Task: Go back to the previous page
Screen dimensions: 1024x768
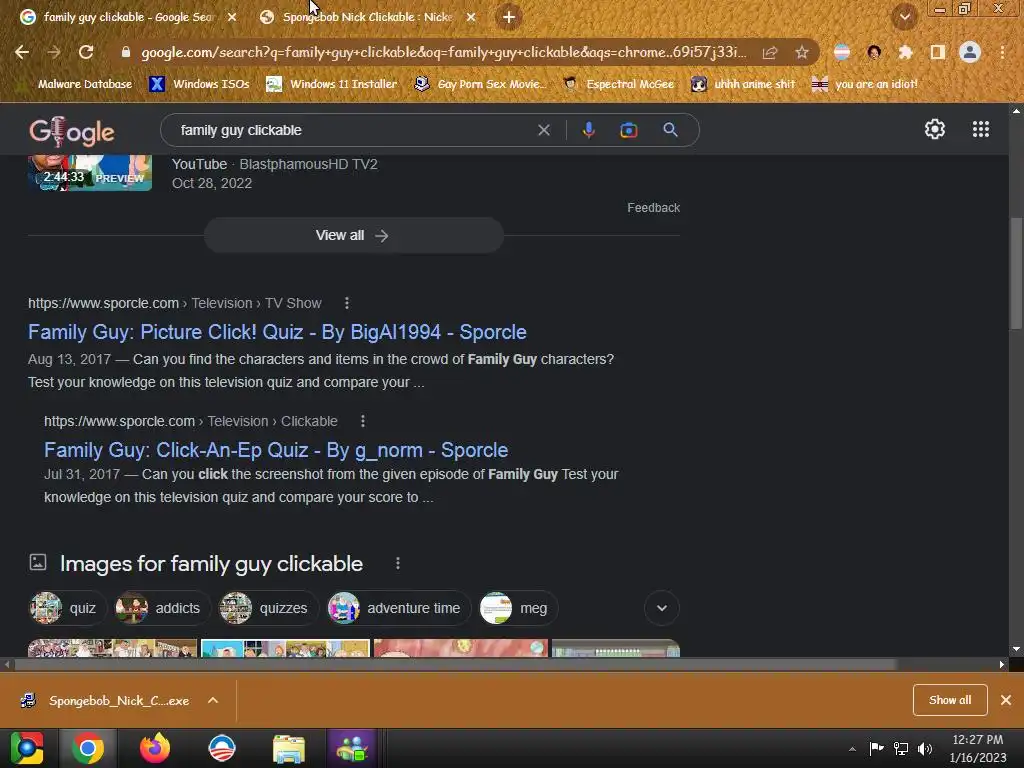Action: (22, 52)
